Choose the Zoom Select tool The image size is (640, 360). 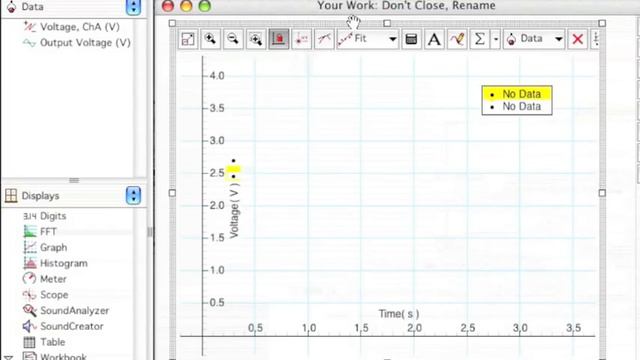click(x=256, y=39)
